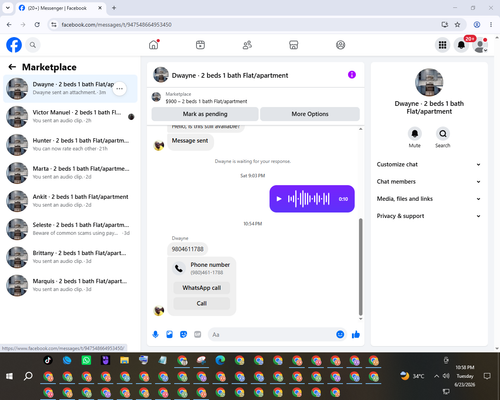Go to Facebook home via the logo
Image resolution: width=500 pixels, height=400 pixels.
pos(14,45)
